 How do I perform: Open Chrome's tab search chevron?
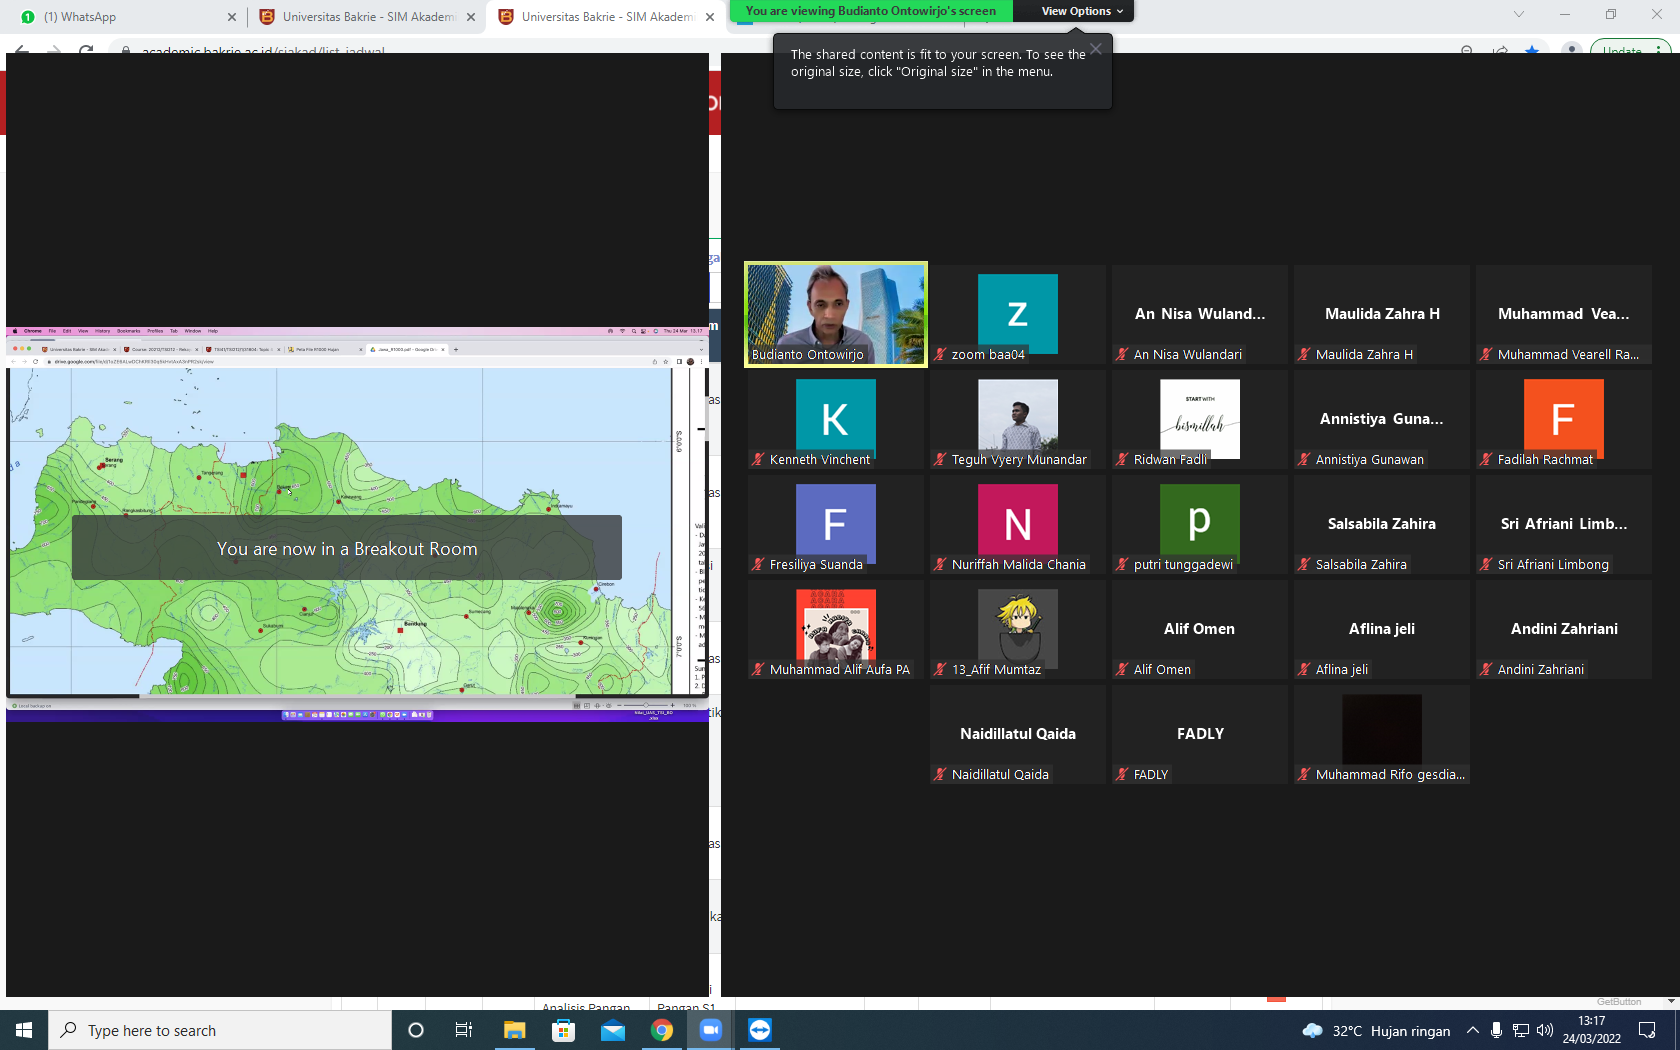pos(1519,14)
